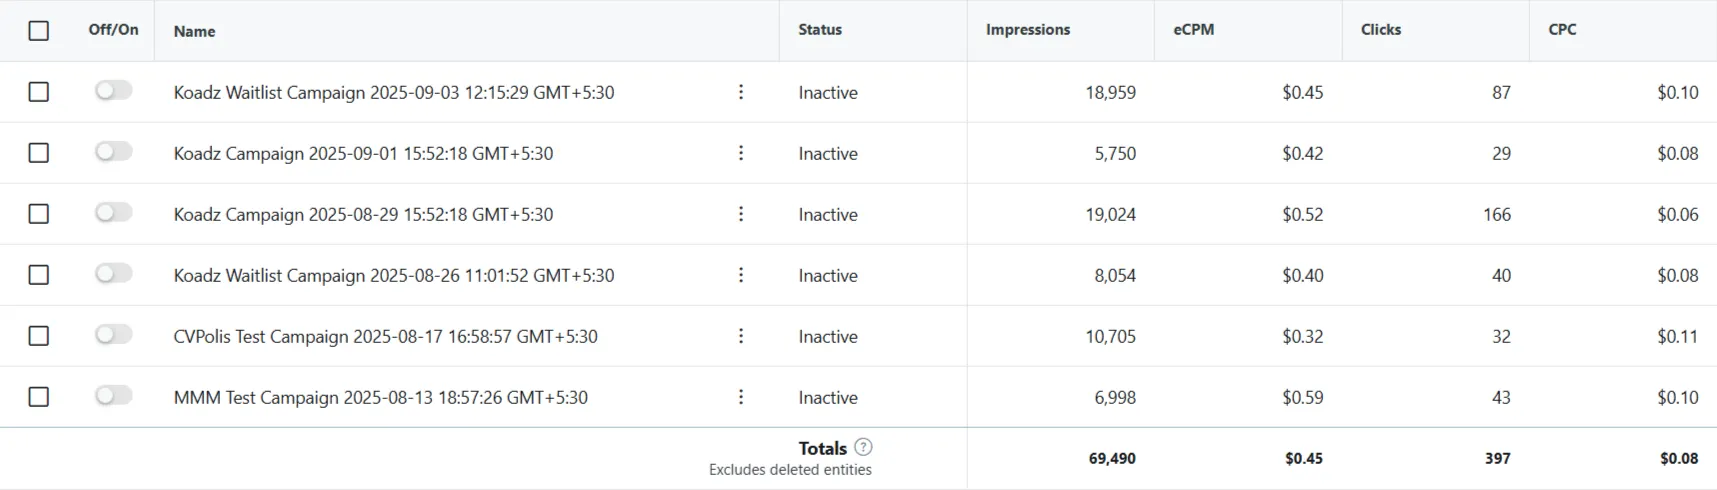The height and width of the screenshot is (490, 1717).
Task: Open three-dot menu for Koadz Campaign 2025-08-29
Action: pos(741,214)
